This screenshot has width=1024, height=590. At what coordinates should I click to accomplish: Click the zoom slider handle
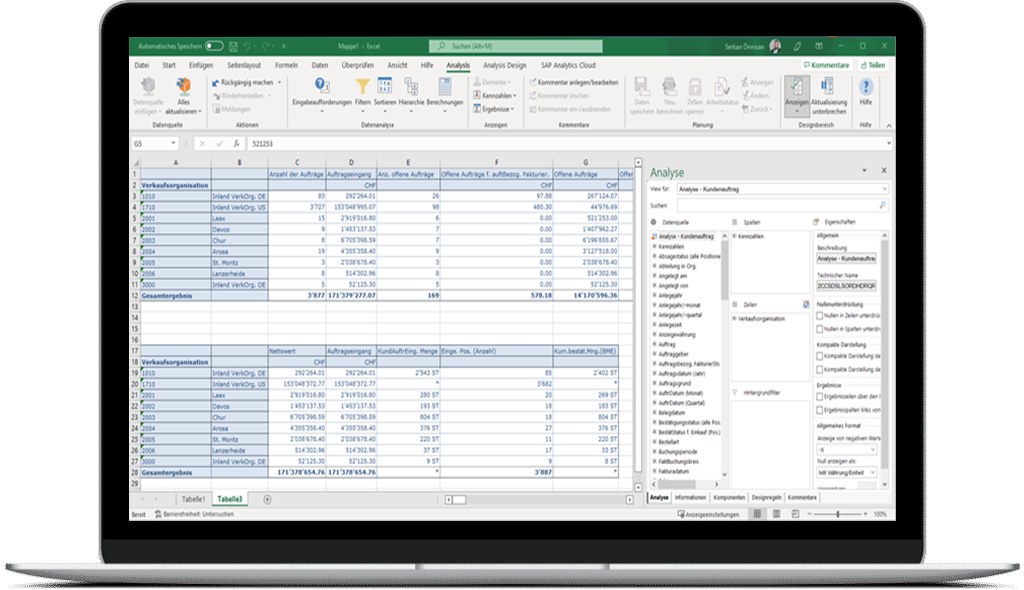[838, 514]
